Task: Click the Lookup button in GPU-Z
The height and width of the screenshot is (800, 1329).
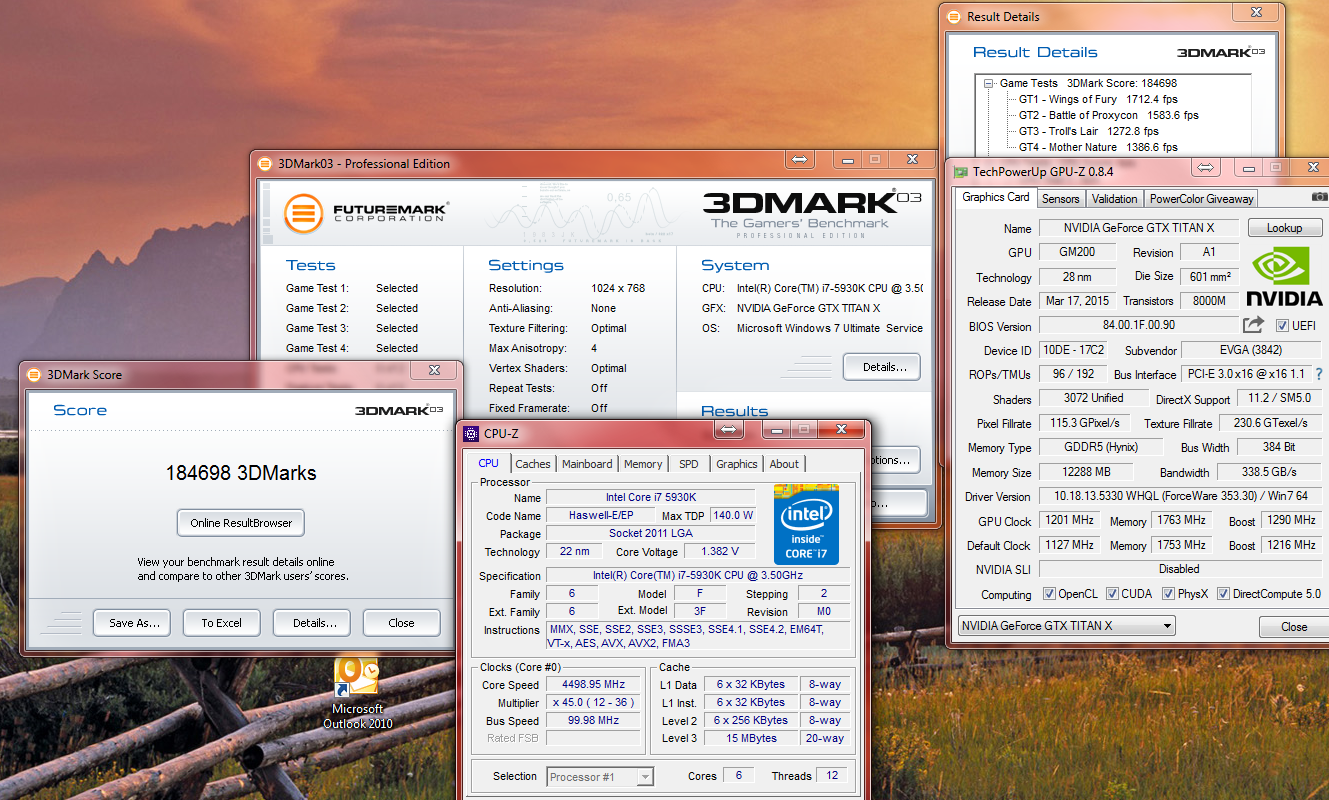Action: tap(1284, 228)
